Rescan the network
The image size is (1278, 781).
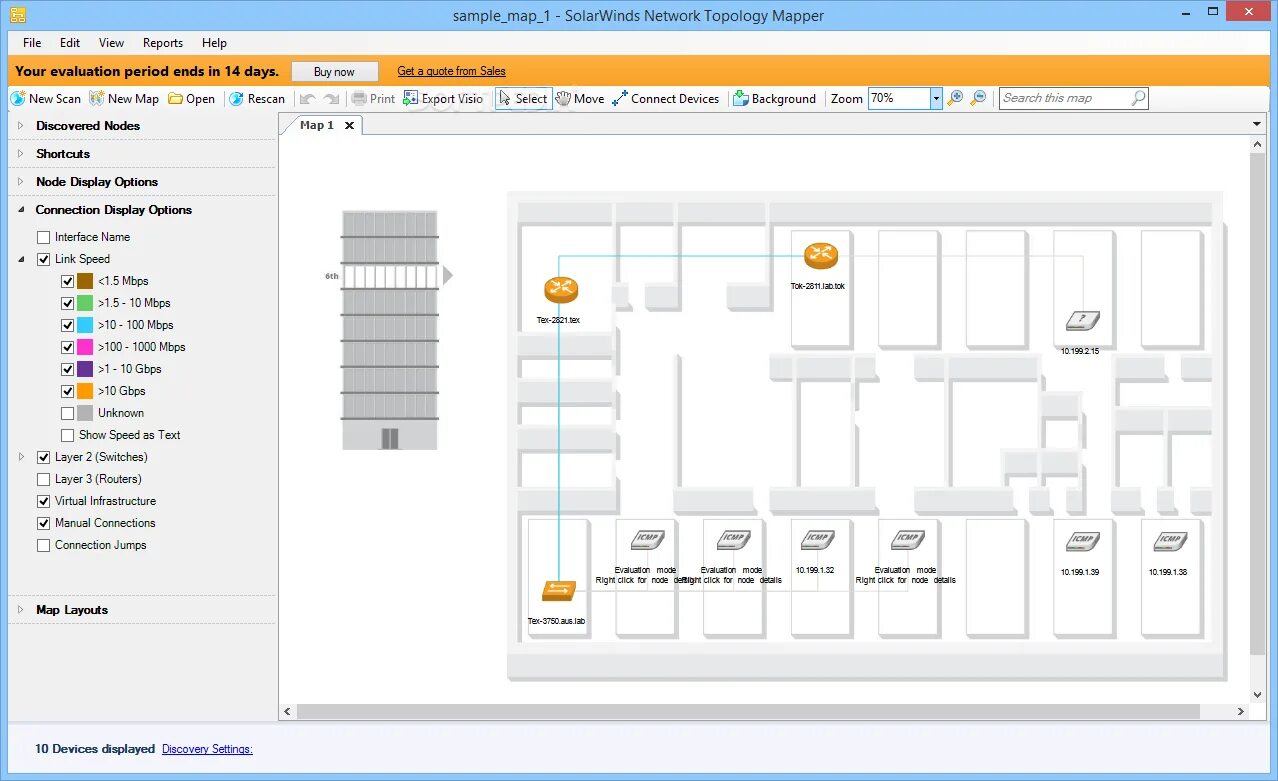coord(257,98)
